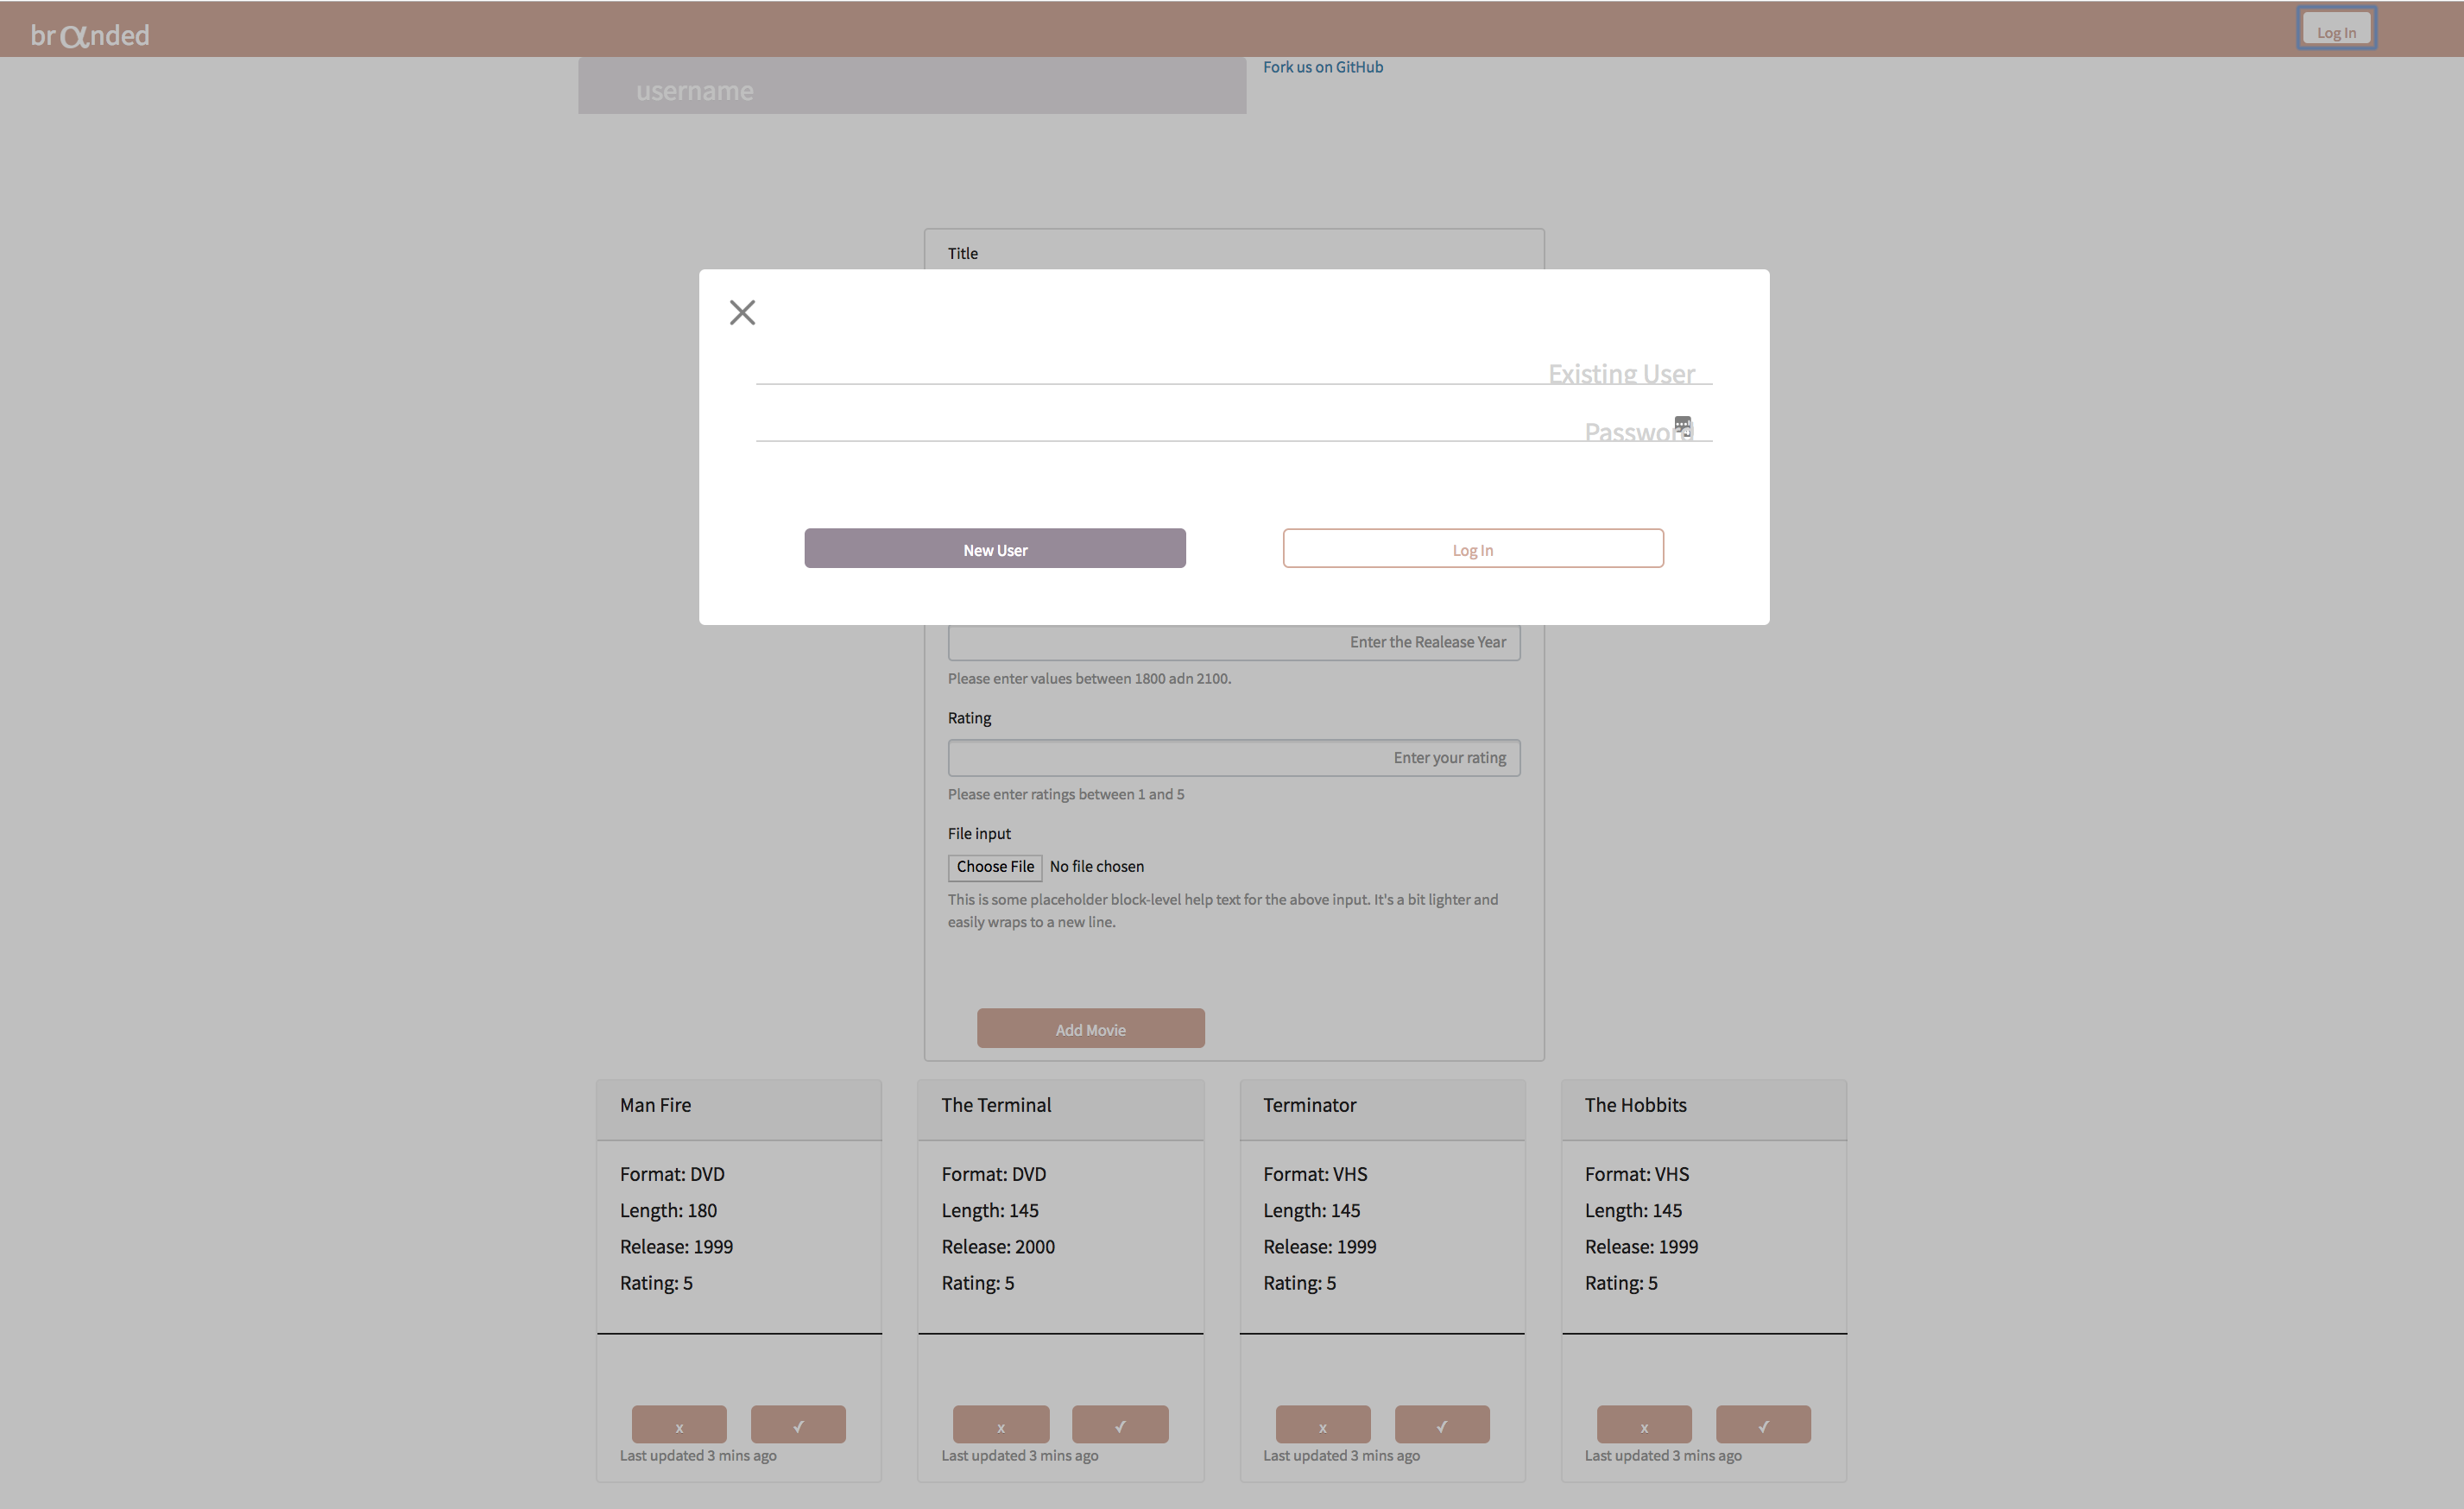Click the checkmark button on Terminator card

point(1442,1424)
